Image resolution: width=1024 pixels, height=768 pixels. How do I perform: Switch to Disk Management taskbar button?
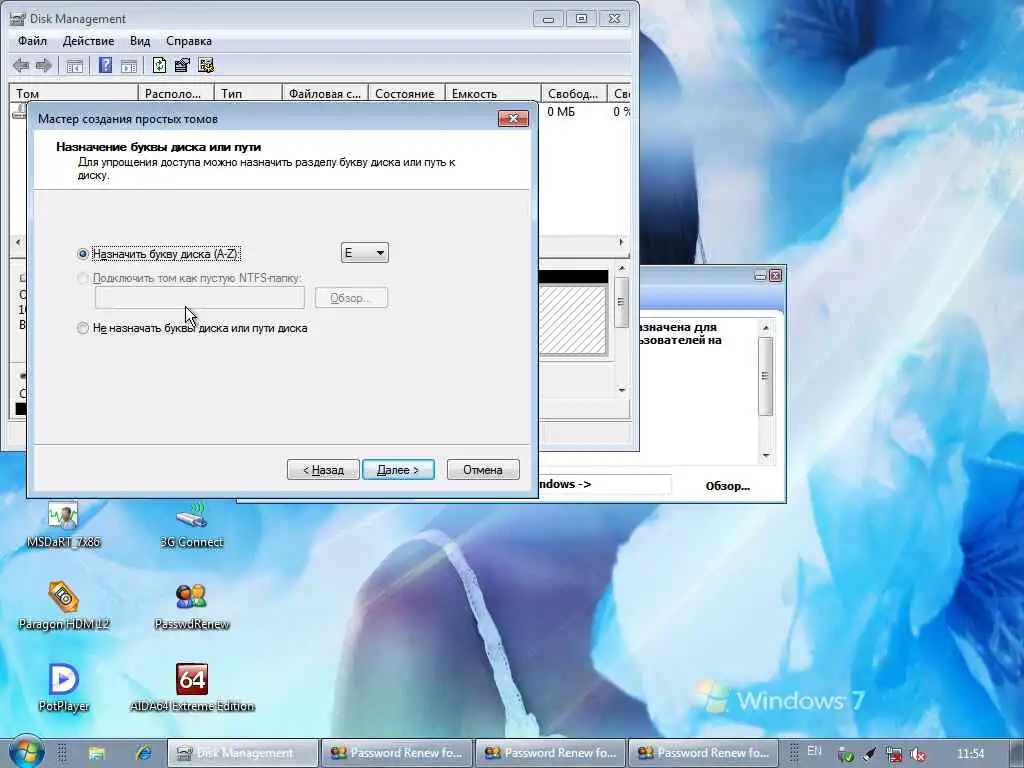pos(243,754)
